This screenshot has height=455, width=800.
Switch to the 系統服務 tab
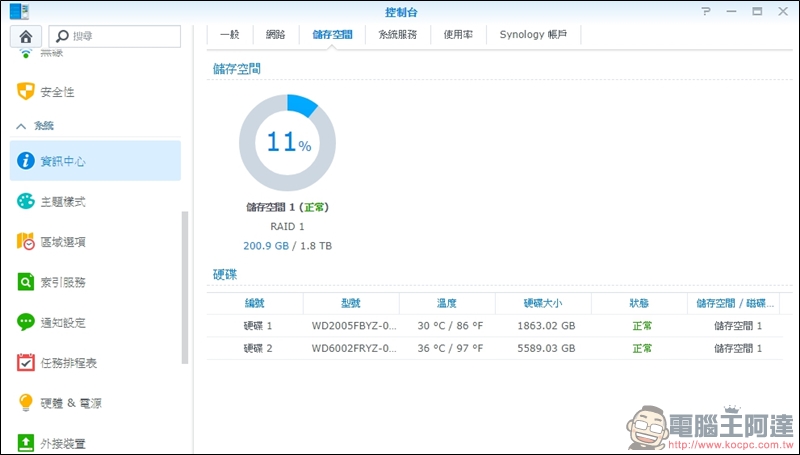tap(397, 35)
